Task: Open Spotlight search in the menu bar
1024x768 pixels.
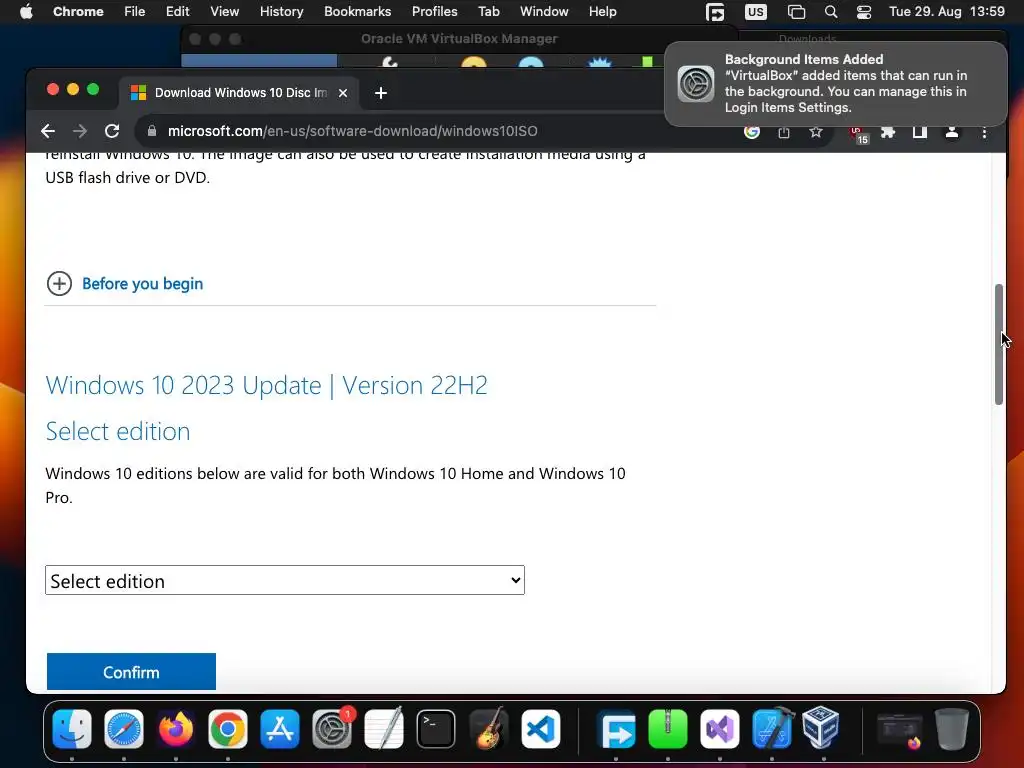Action: tap(831, 12)
